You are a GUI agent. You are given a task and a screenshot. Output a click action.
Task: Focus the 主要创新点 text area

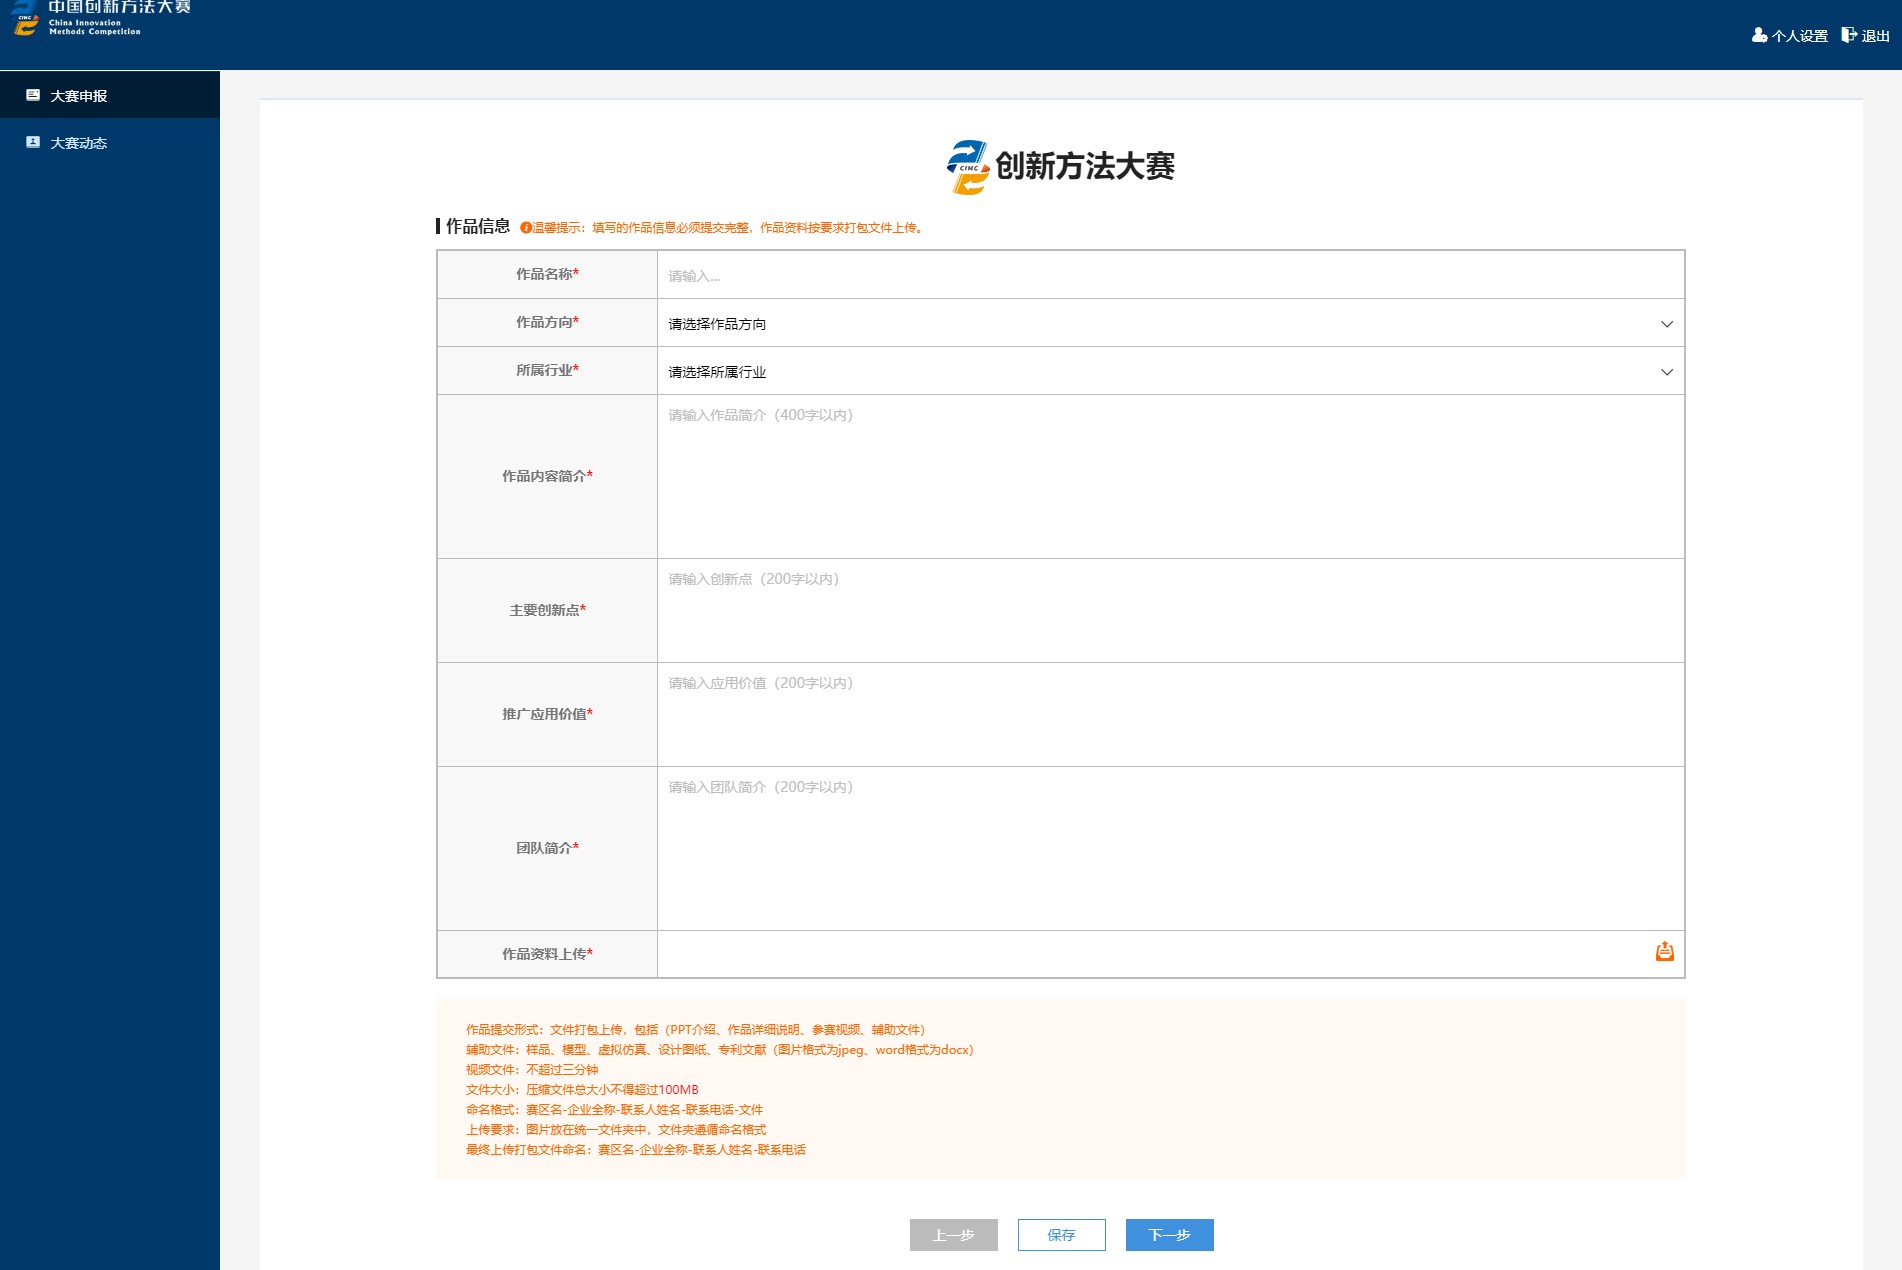1170,610
